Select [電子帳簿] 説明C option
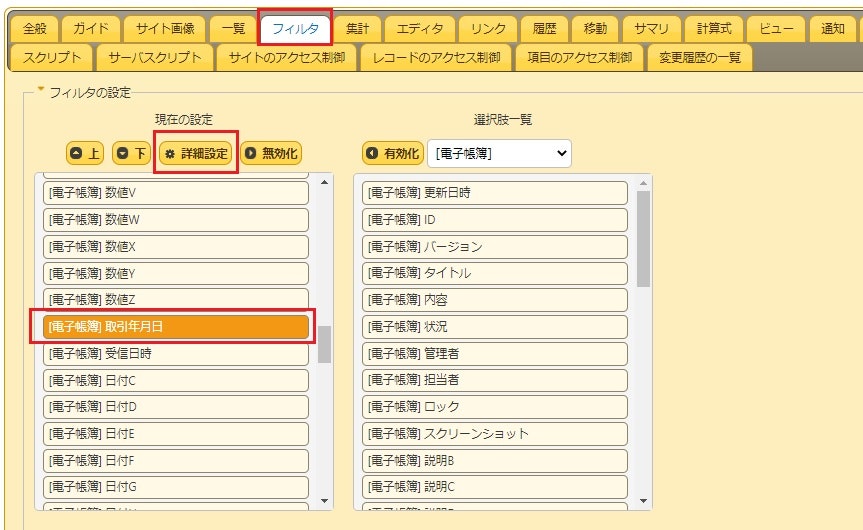 (x=495, y=487)
